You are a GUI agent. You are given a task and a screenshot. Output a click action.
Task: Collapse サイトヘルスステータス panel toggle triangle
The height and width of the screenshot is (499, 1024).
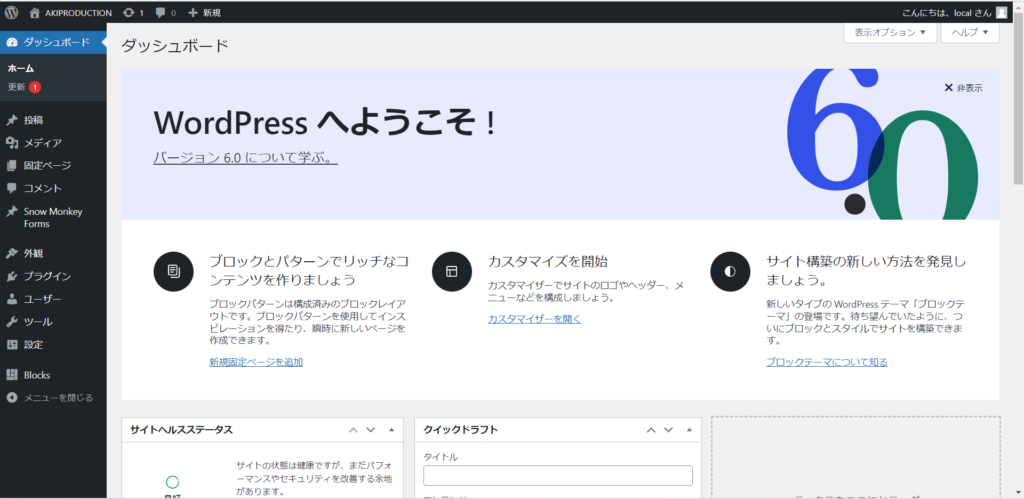click(392, 430)
